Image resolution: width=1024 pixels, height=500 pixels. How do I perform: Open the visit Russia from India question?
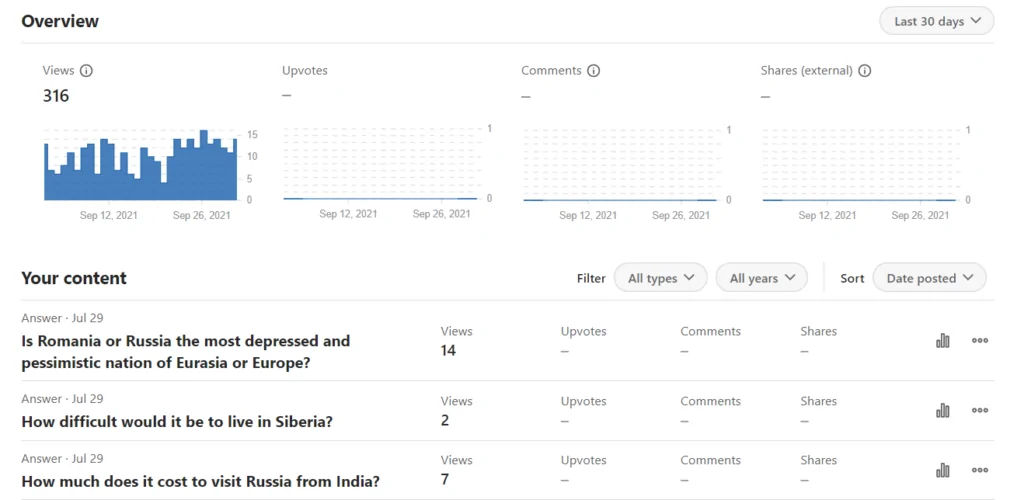tap(200, 481)
